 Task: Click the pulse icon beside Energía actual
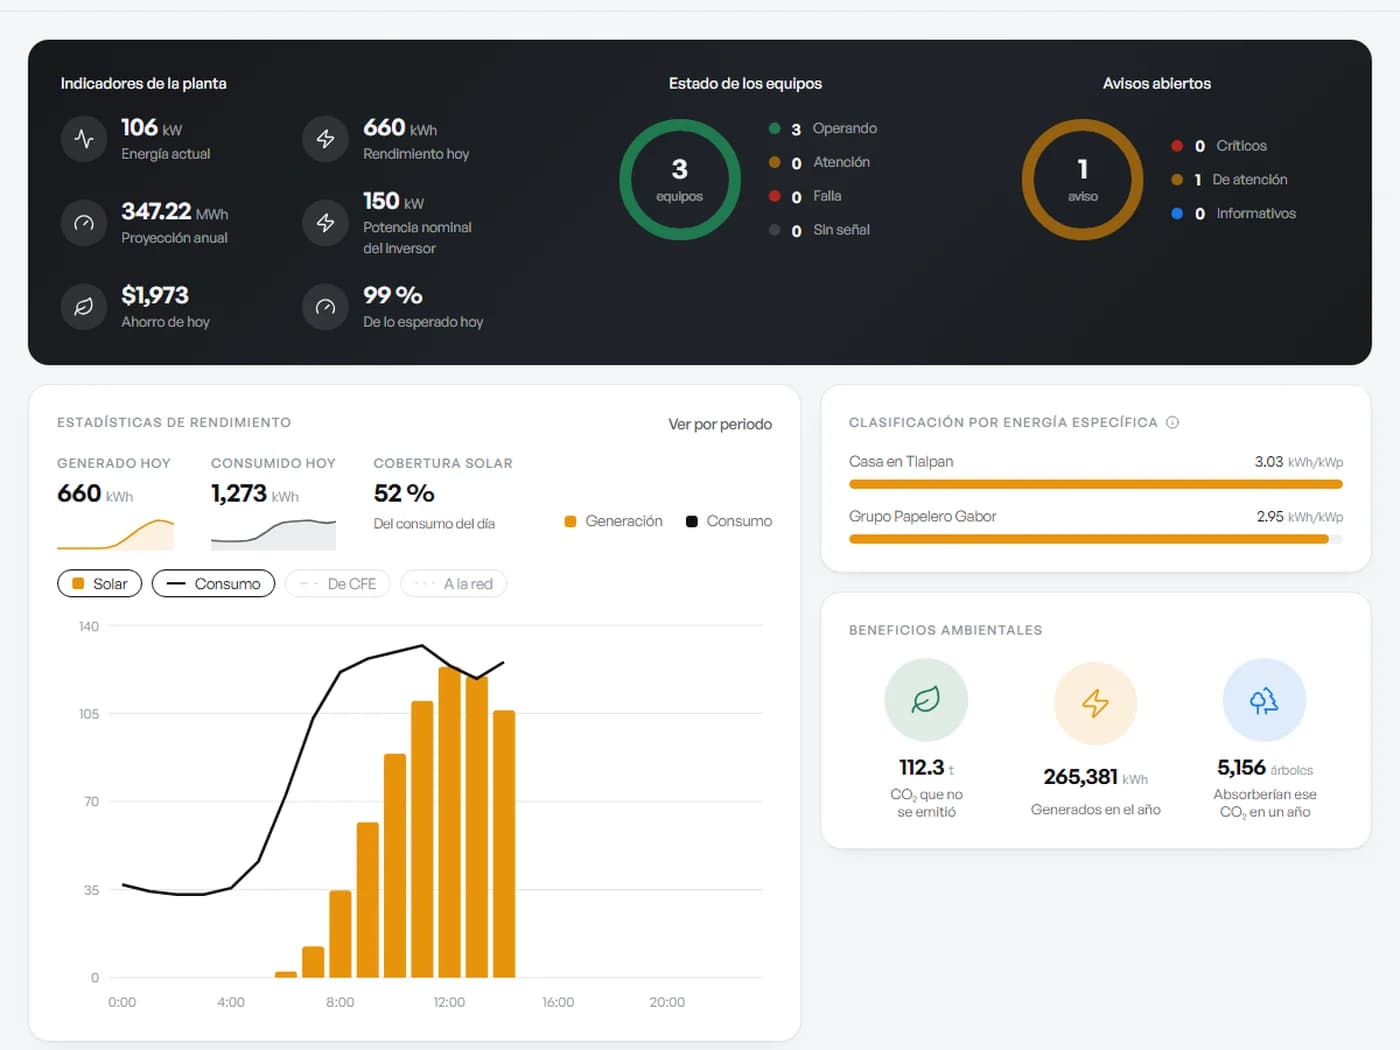coord(84,139)
